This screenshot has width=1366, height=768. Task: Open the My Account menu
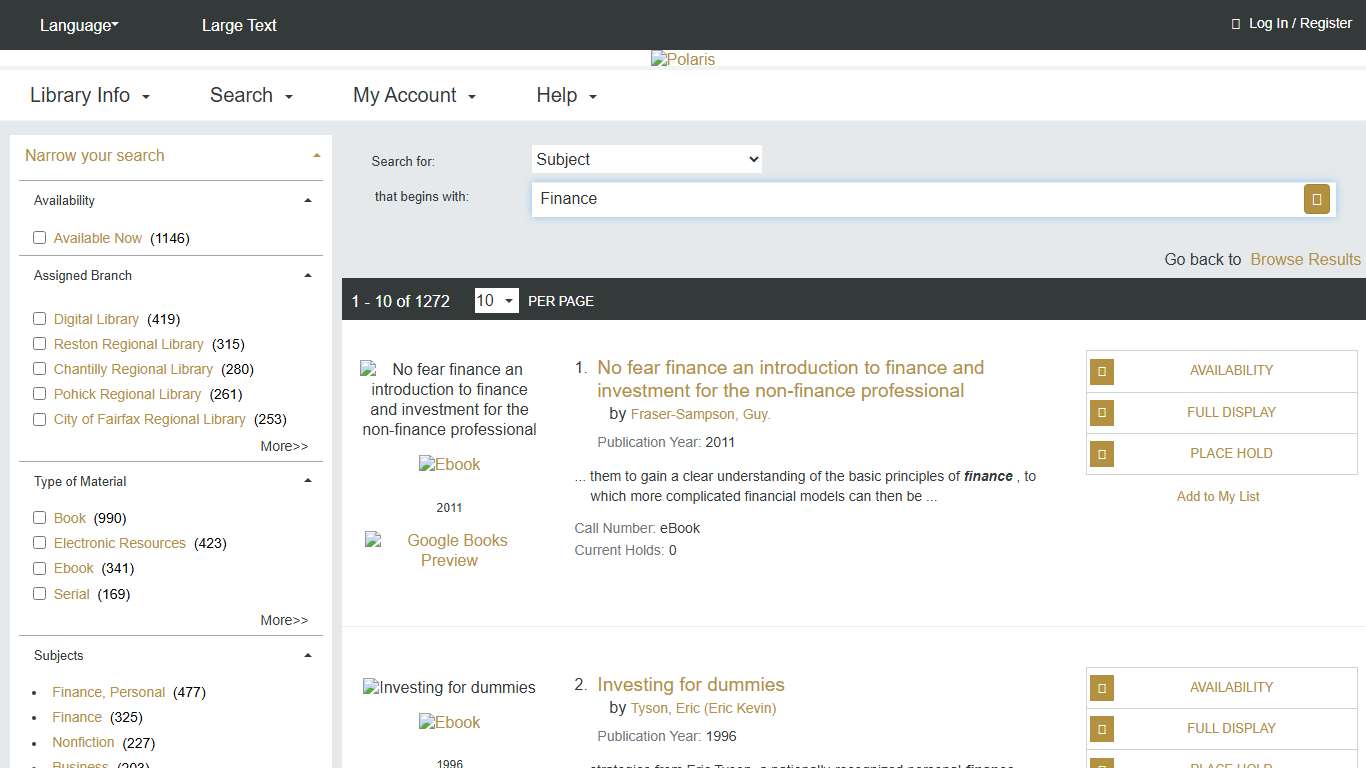[414, 95]
